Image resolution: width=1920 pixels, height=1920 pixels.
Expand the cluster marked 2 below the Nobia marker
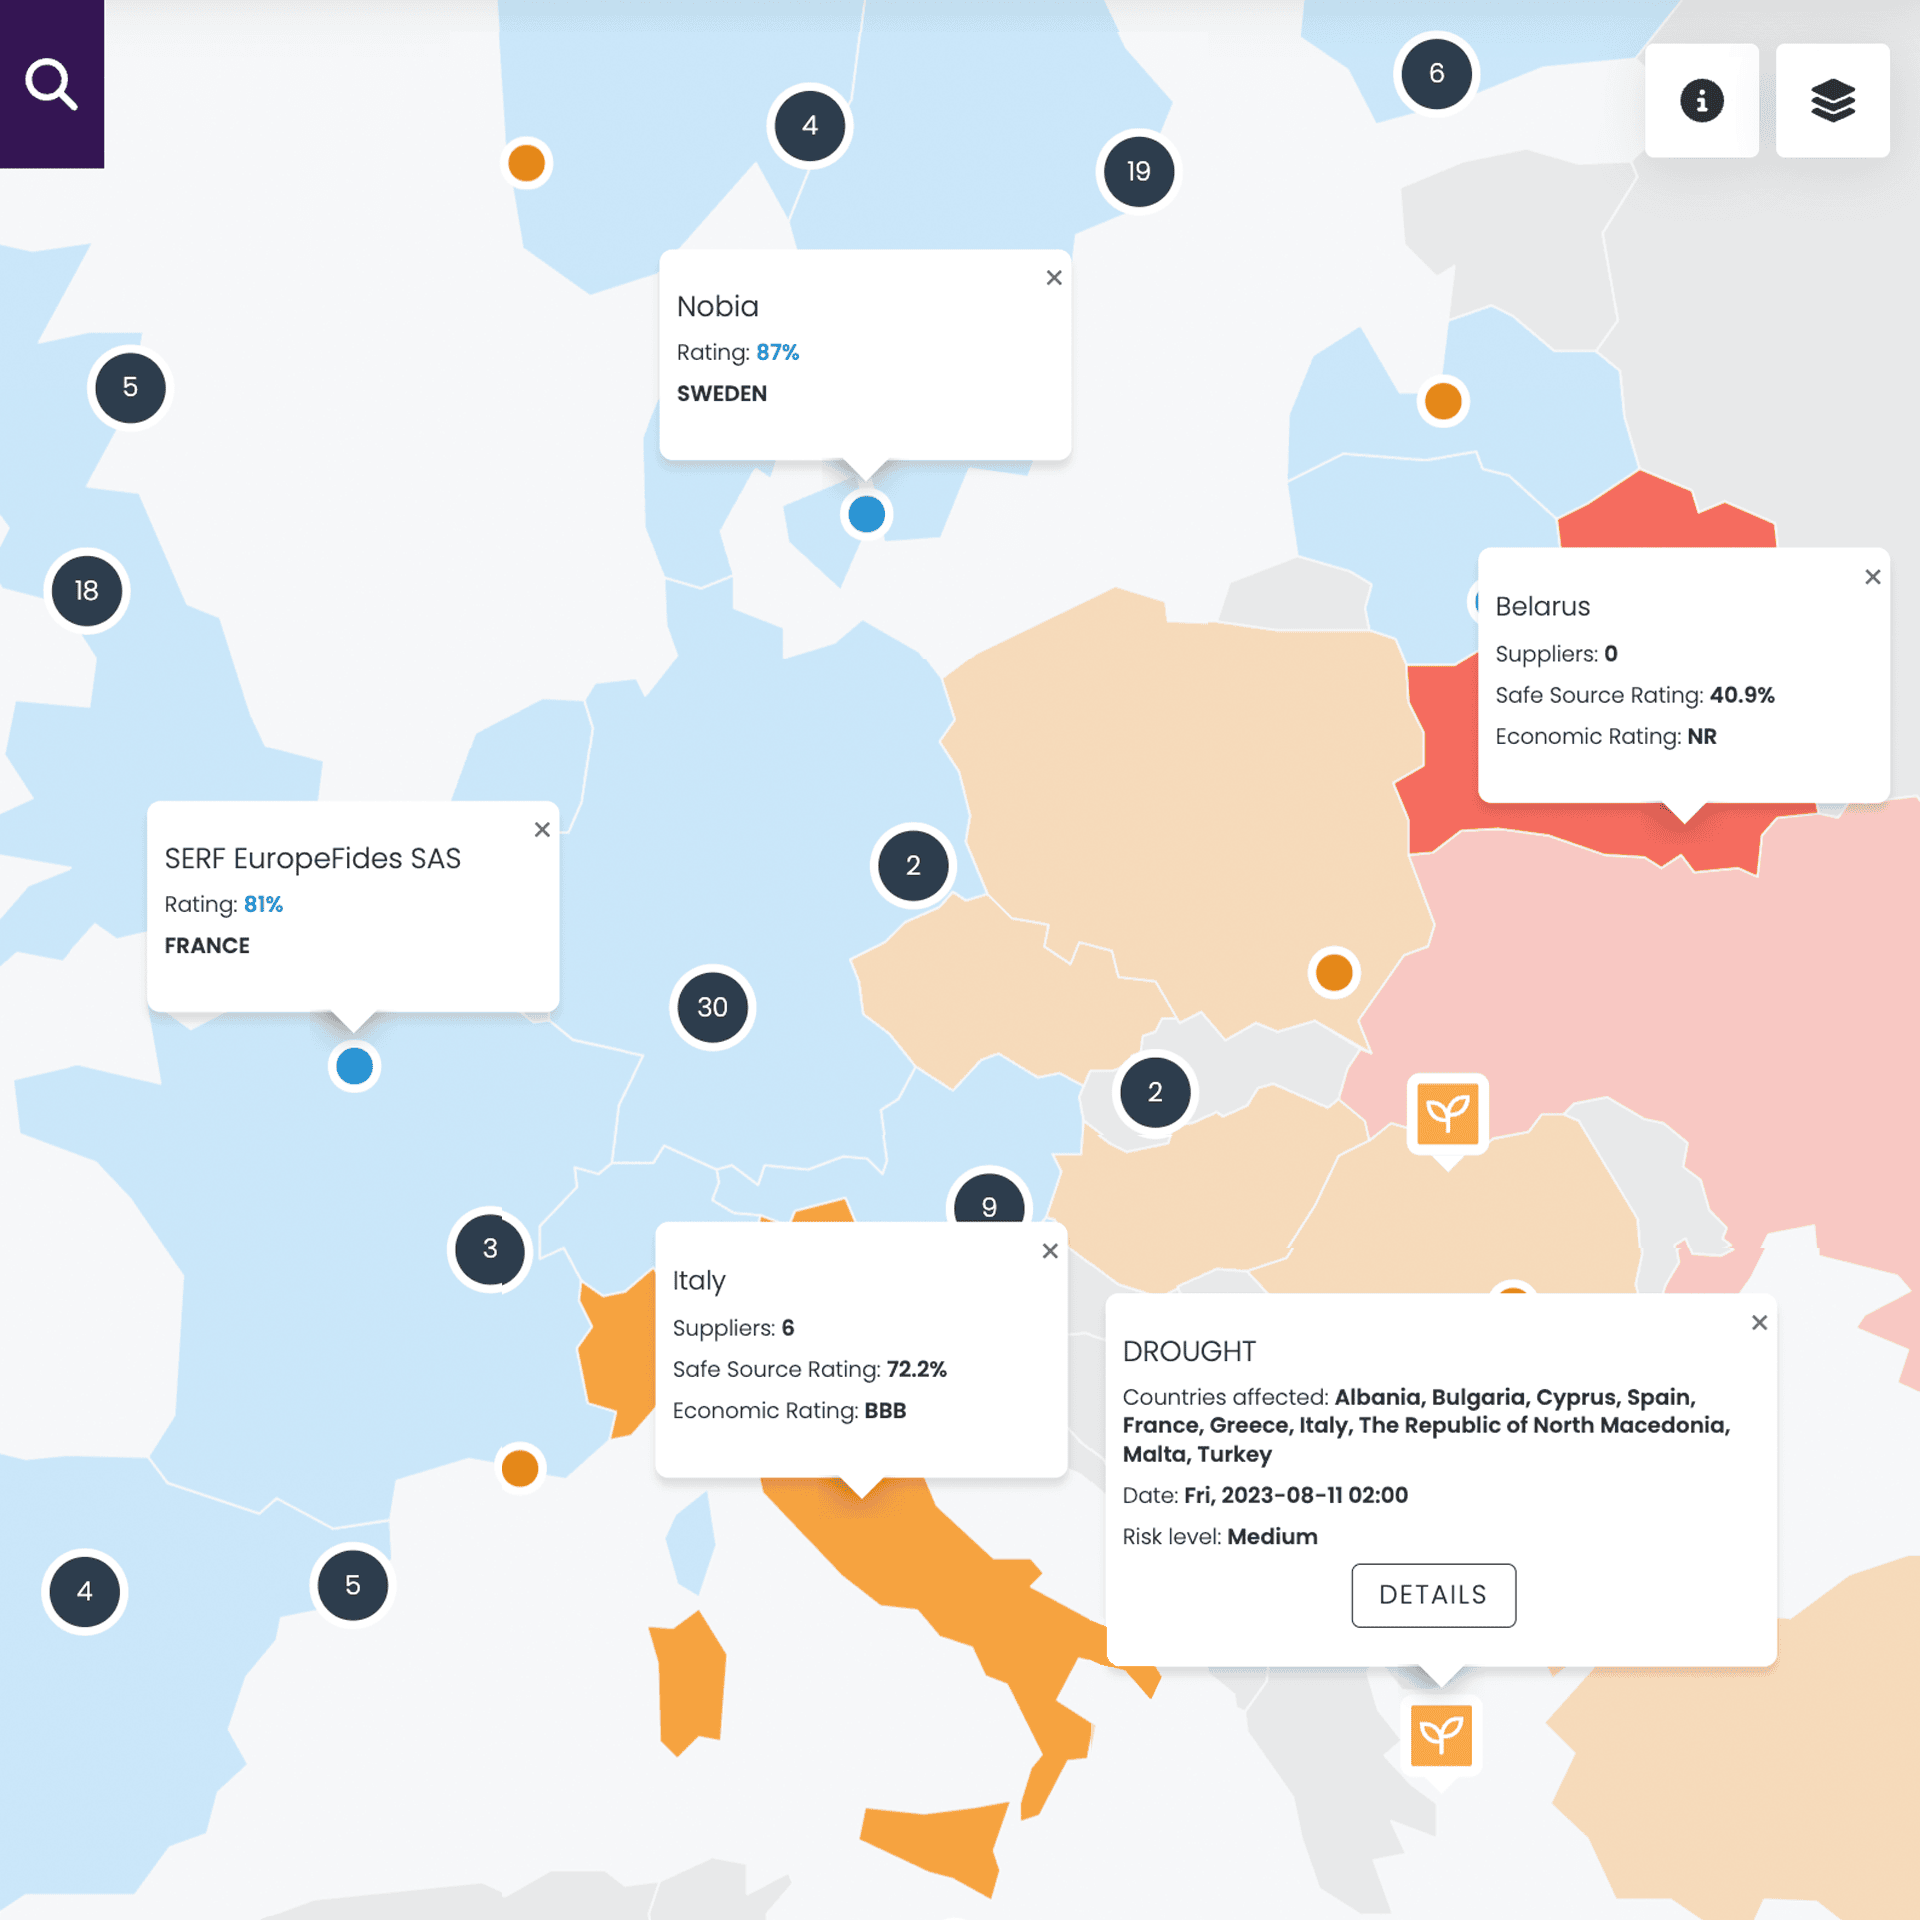913,866
